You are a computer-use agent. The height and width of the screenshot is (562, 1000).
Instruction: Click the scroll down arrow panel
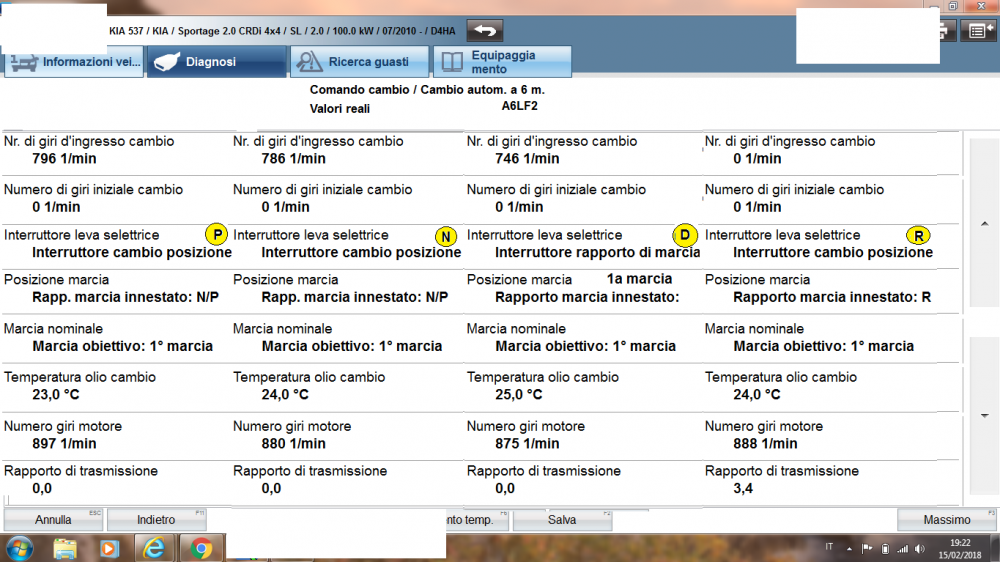click(x=985, y=415)
